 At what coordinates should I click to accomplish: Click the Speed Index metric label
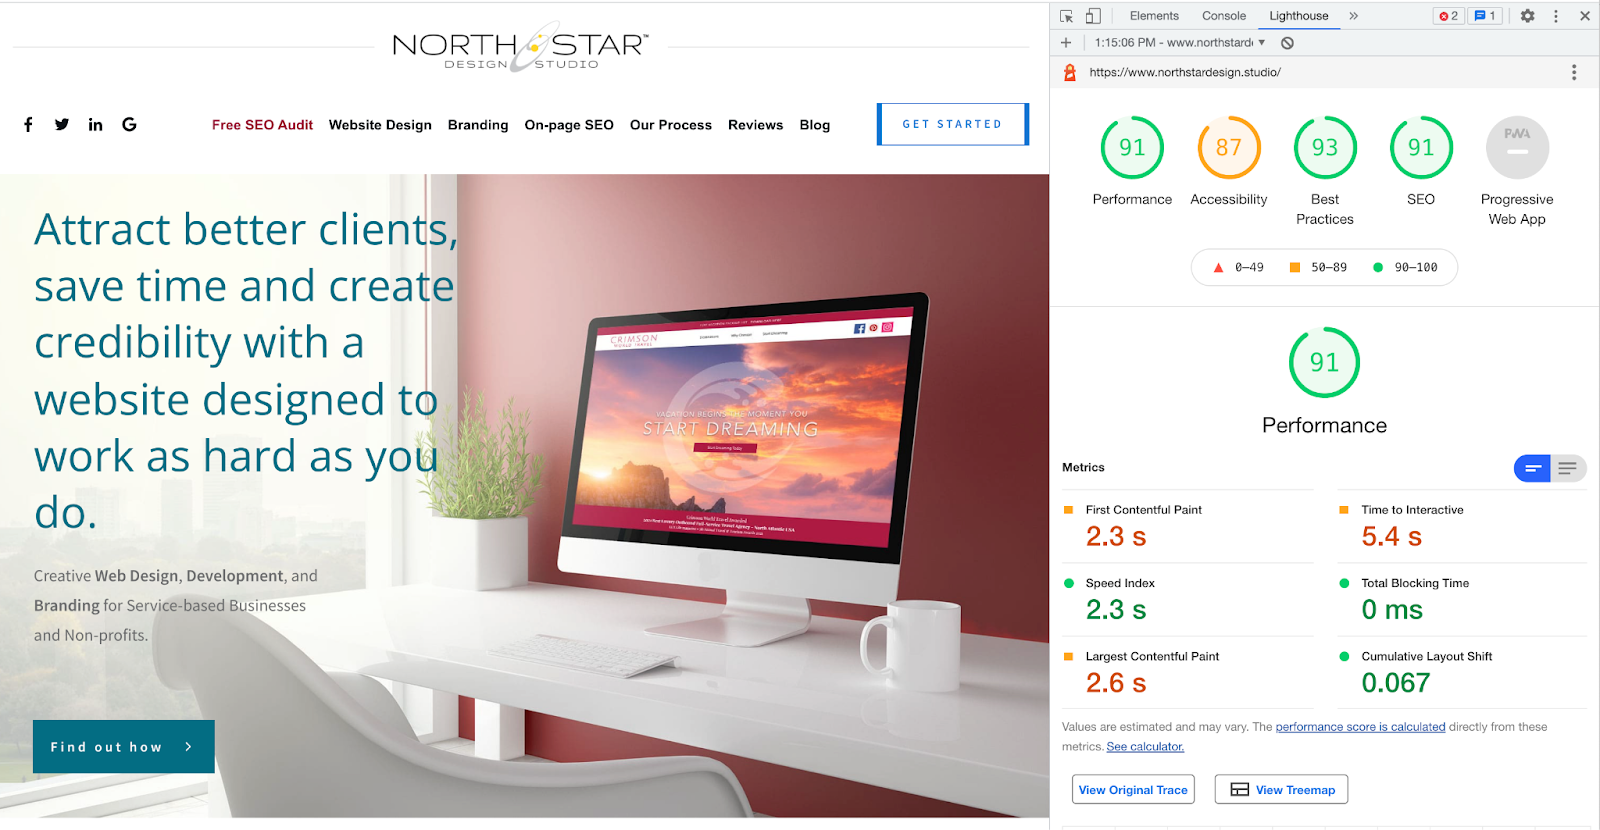point(1120,583)
